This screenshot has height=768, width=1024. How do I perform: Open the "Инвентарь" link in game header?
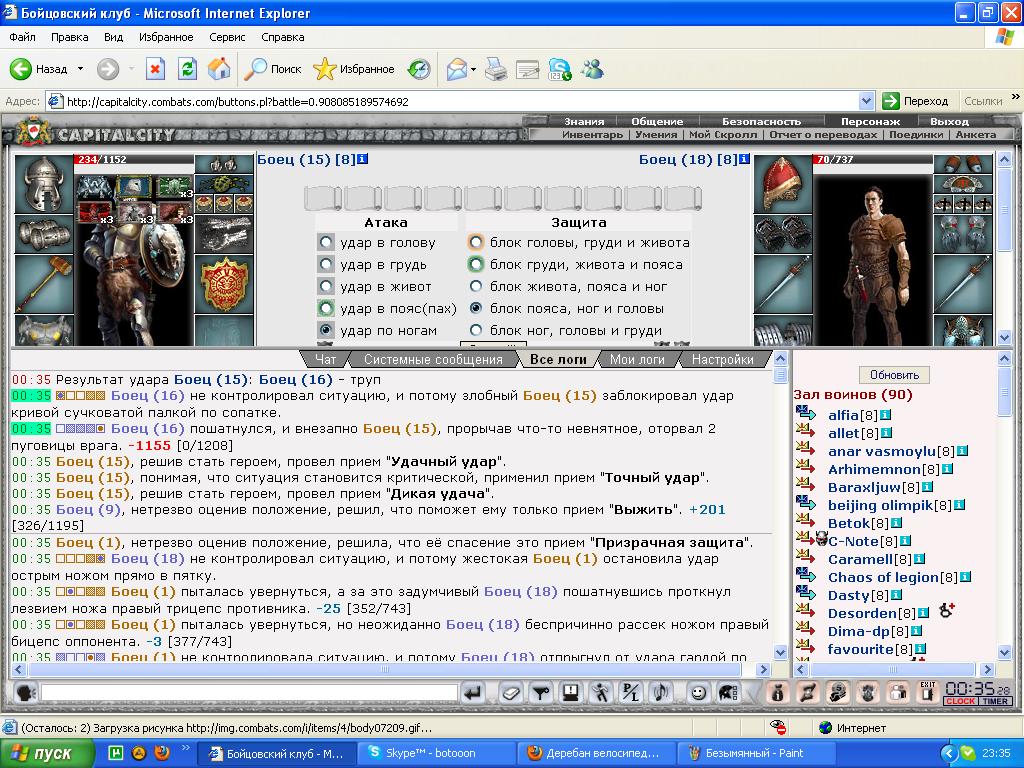point(592,135)
